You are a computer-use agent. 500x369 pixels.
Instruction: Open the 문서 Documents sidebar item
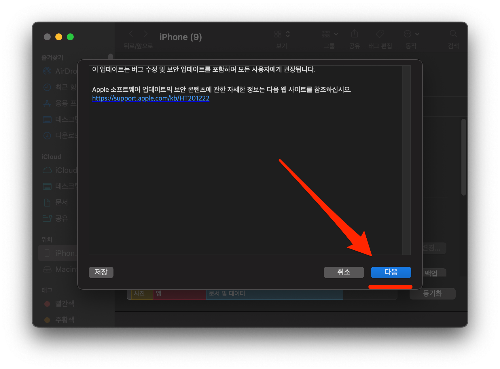point(56,202)
